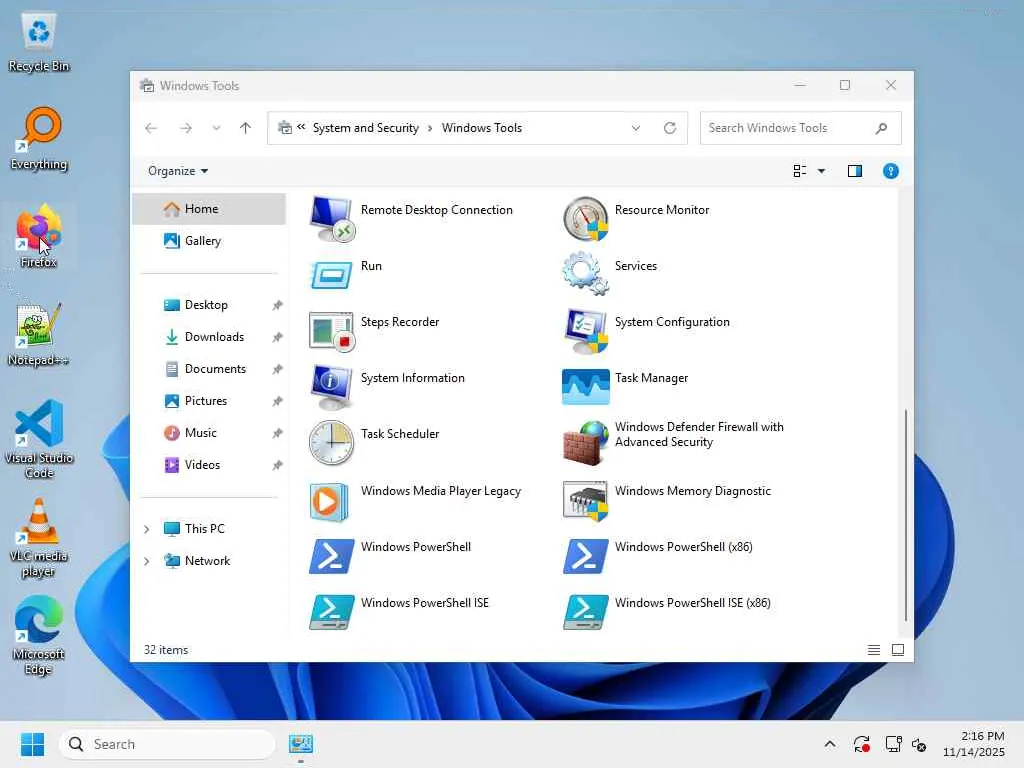Open the Remote Desktop Connection icon

pos(331,219)
